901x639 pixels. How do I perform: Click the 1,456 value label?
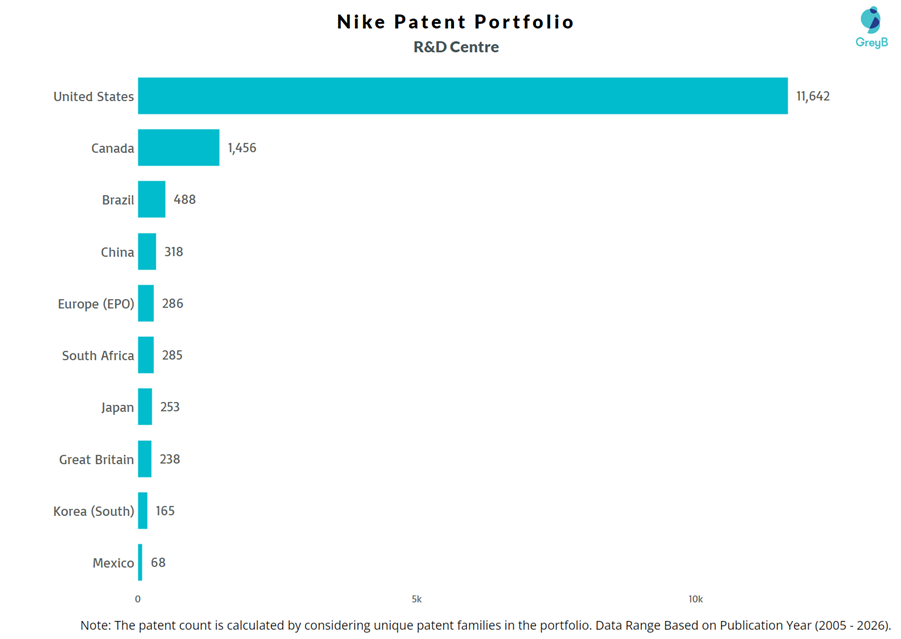pos(242,148)
